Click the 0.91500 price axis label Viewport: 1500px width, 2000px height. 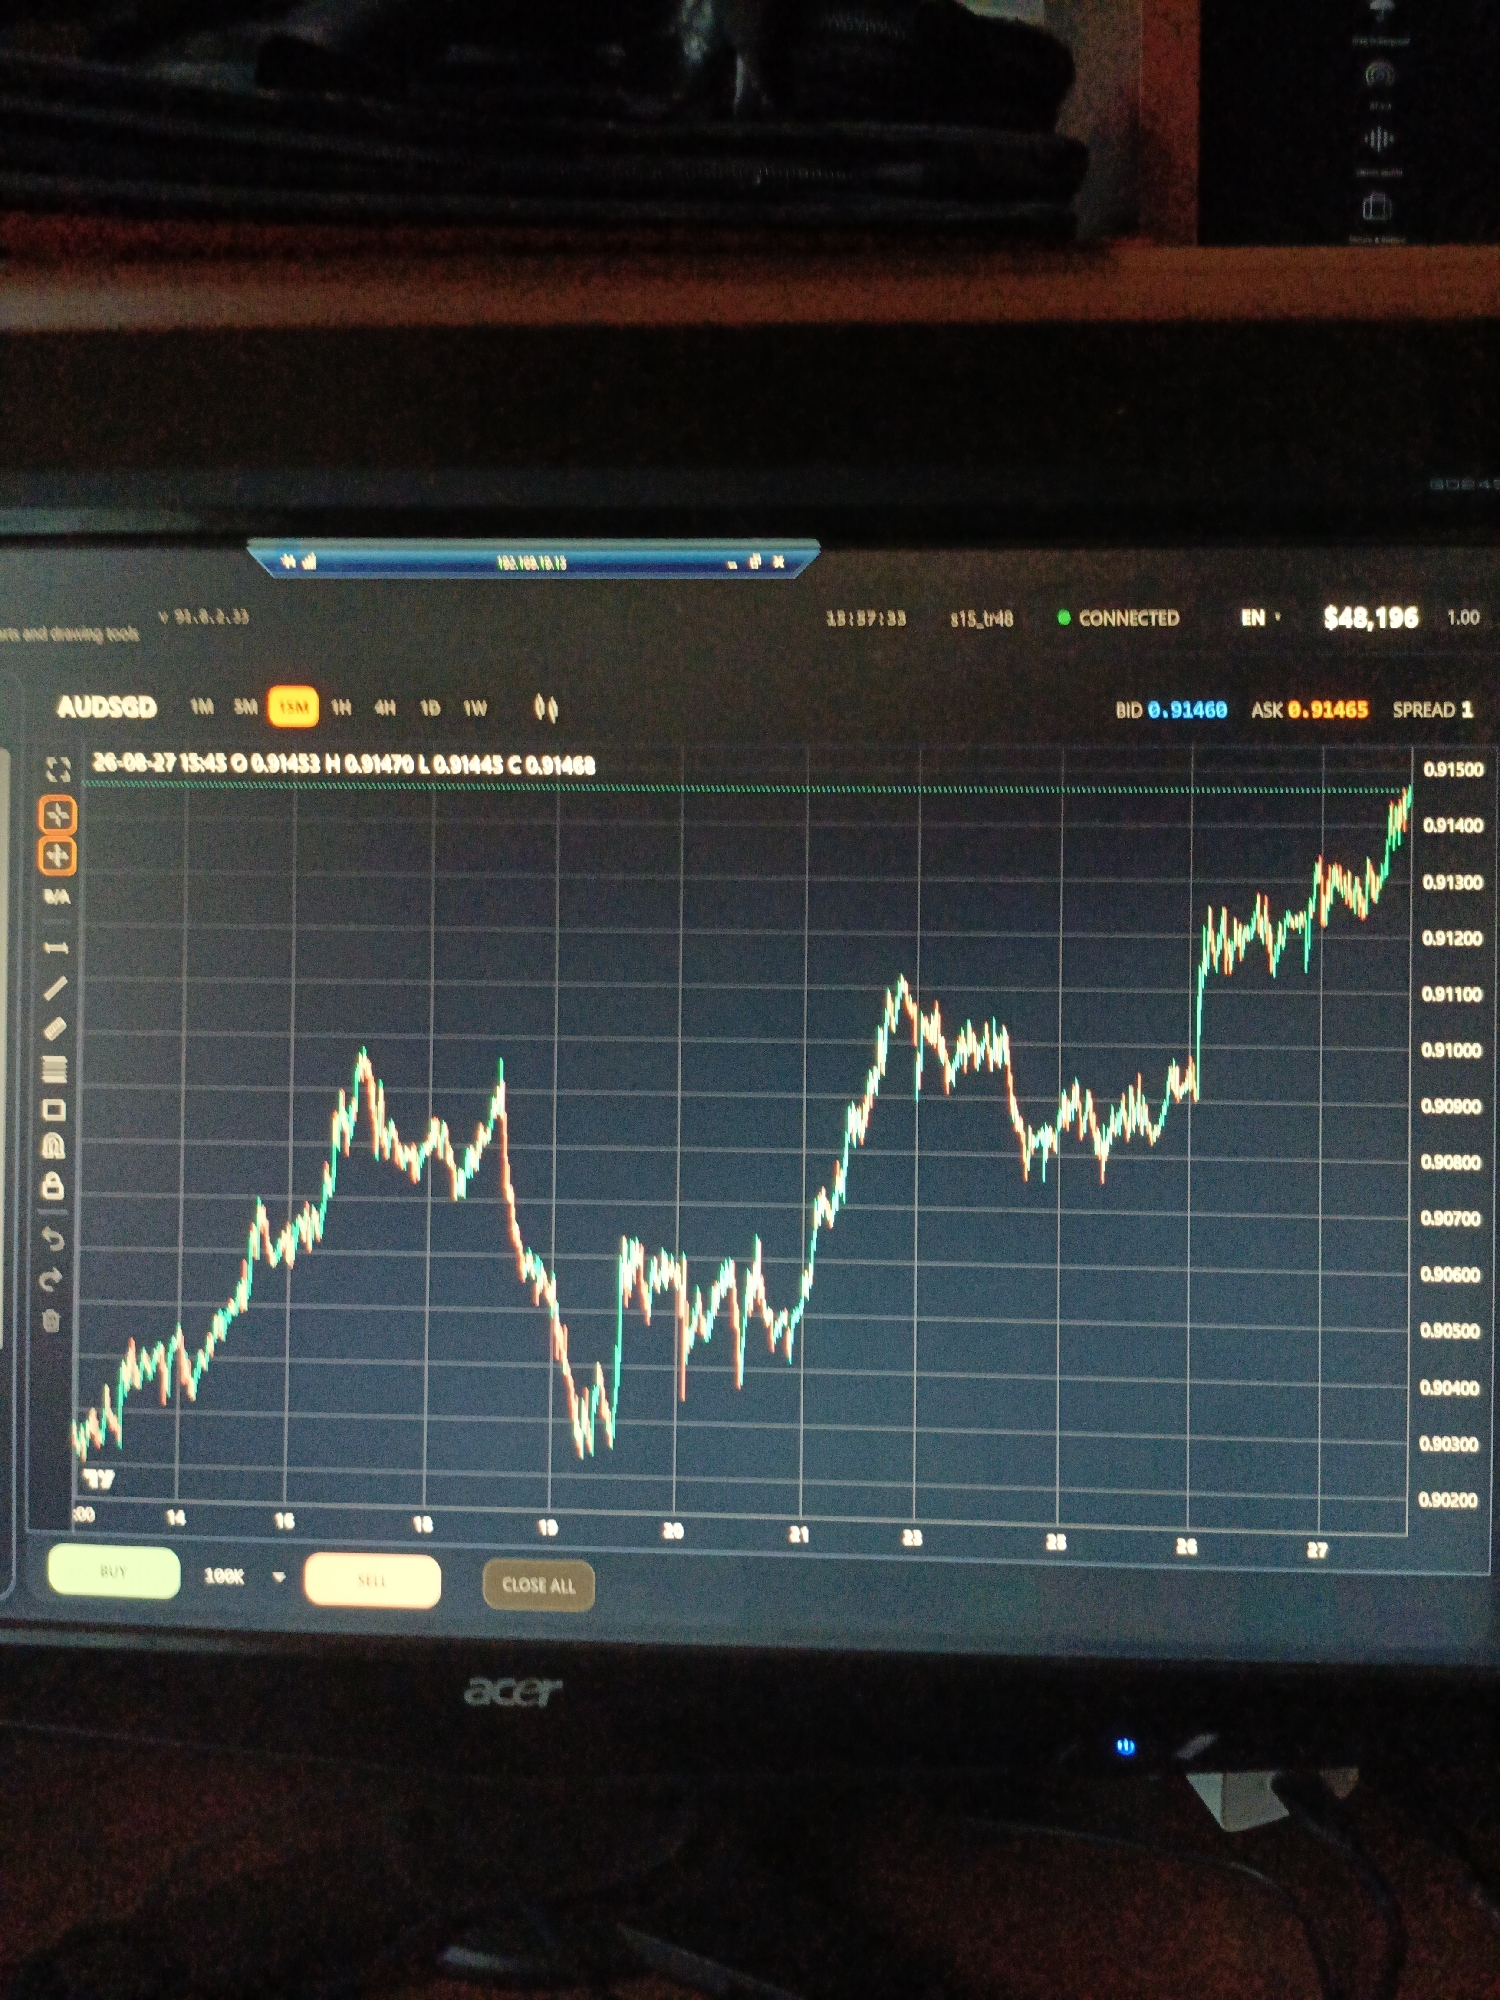tap(1453, 769)
